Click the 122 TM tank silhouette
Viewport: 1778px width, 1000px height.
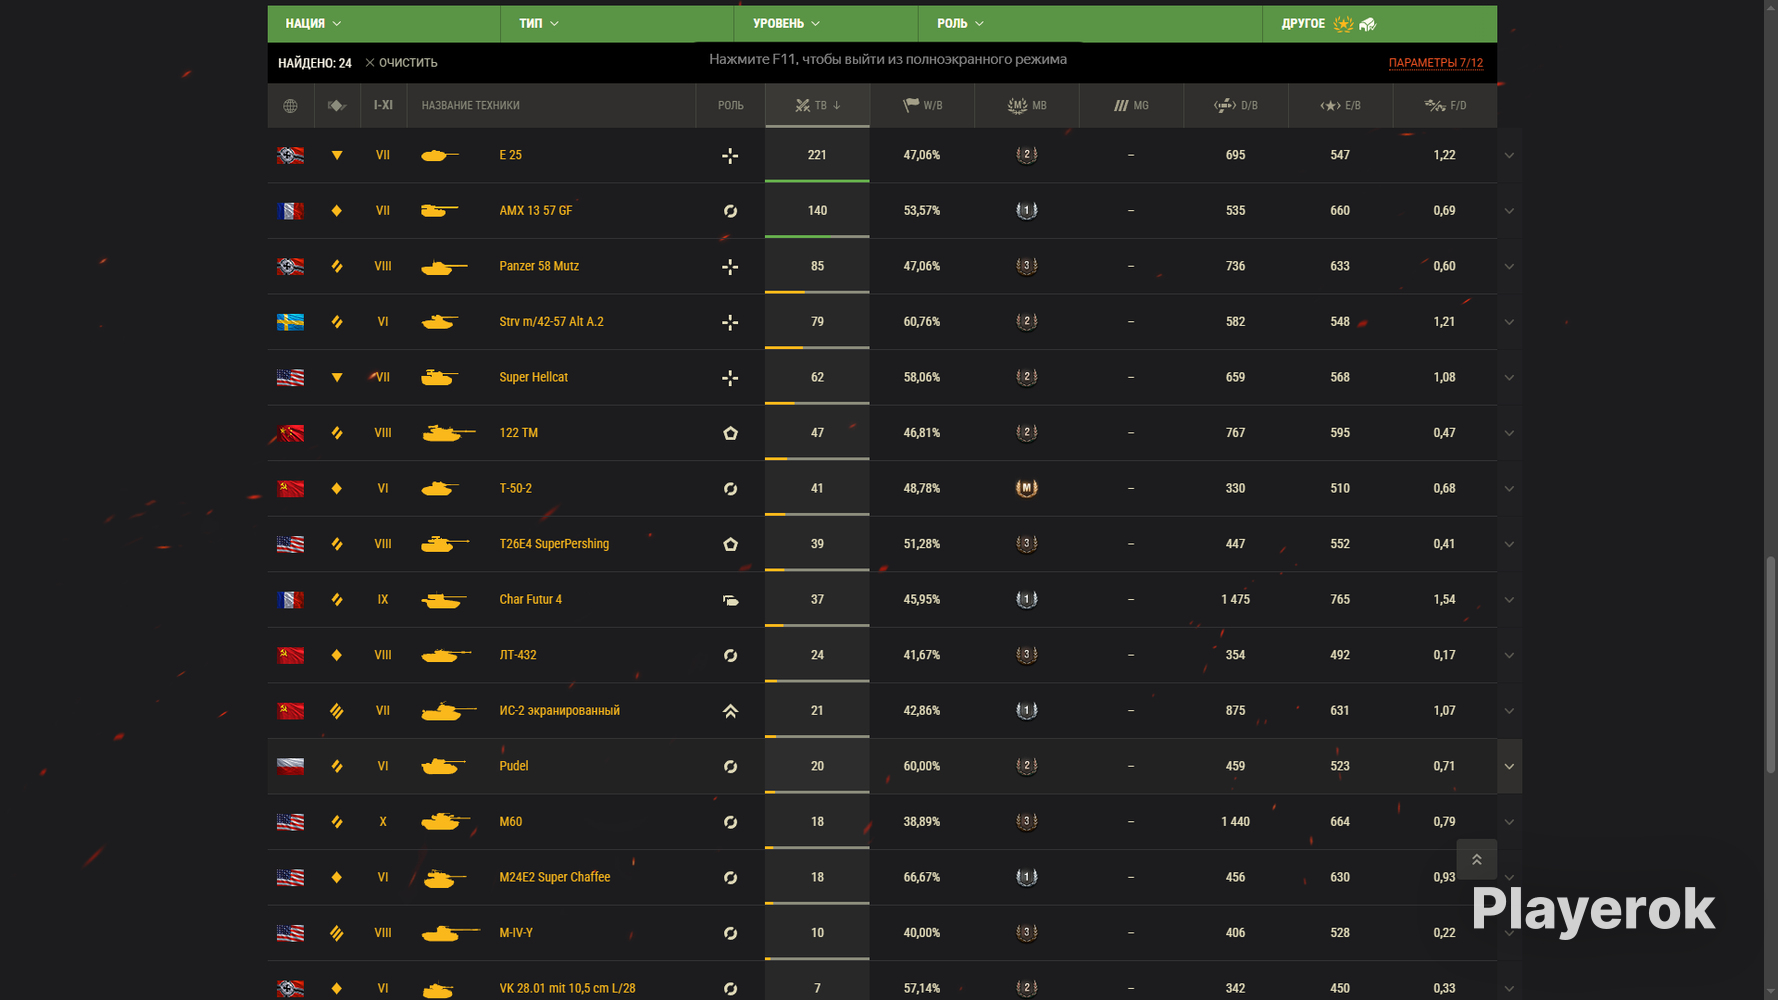click(x=448, y=433)
